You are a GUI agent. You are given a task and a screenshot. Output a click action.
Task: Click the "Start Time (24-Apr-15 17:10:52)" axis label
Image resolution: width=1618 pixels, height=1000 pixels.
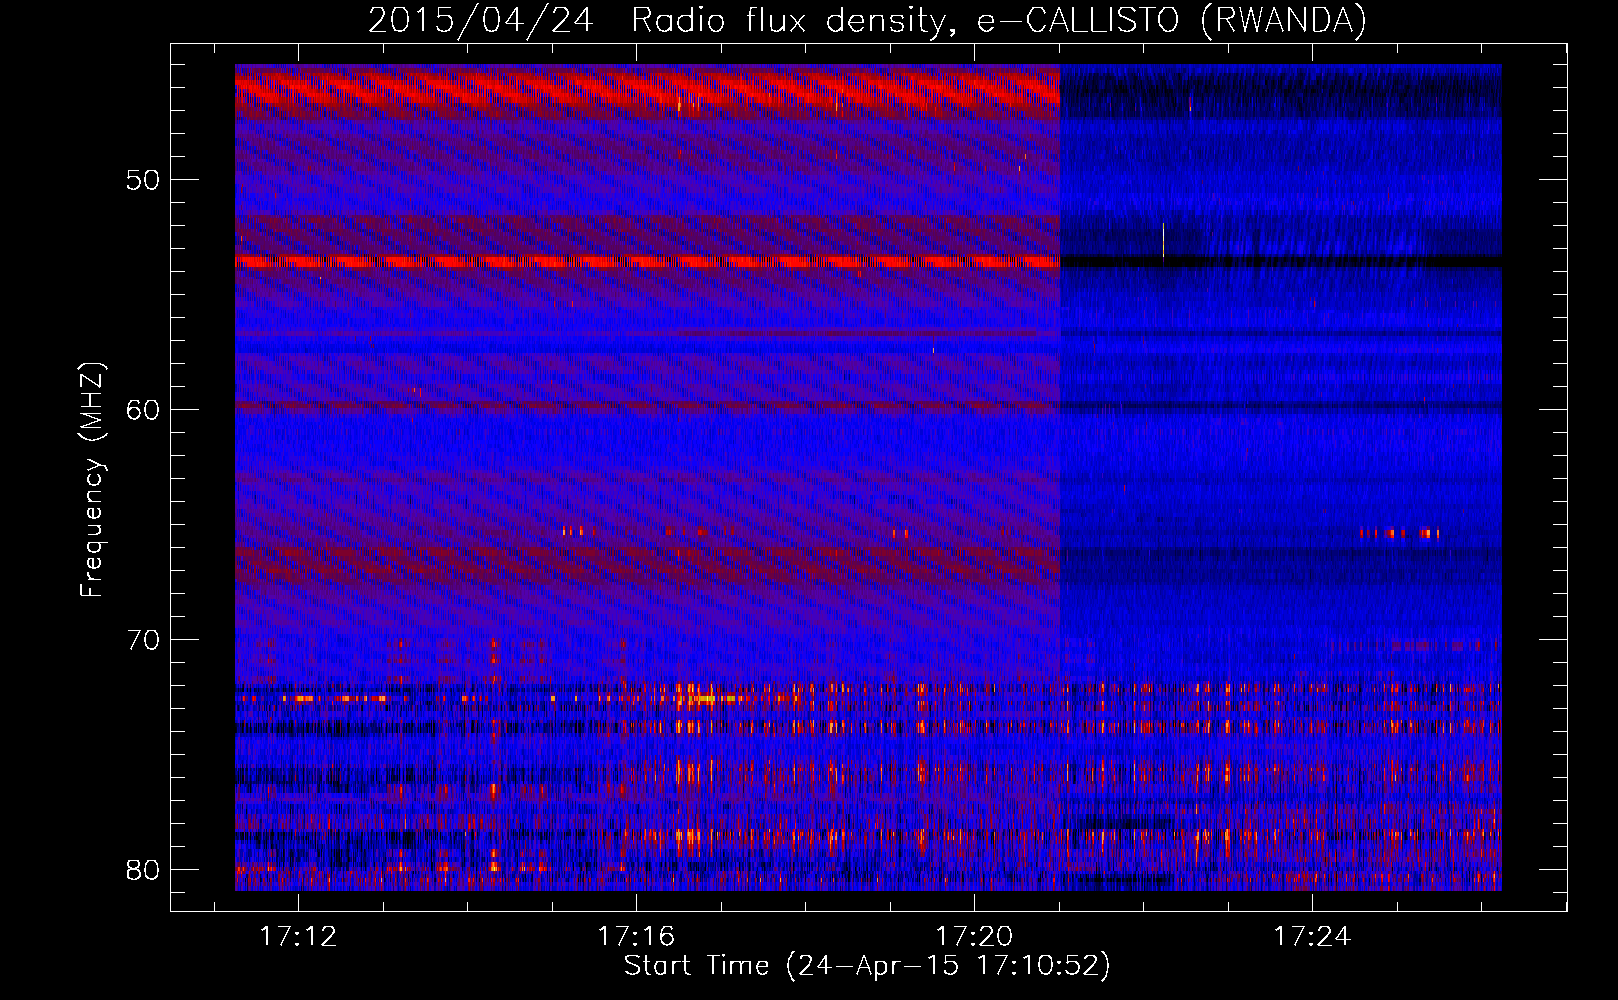click(x=867, y=966)
